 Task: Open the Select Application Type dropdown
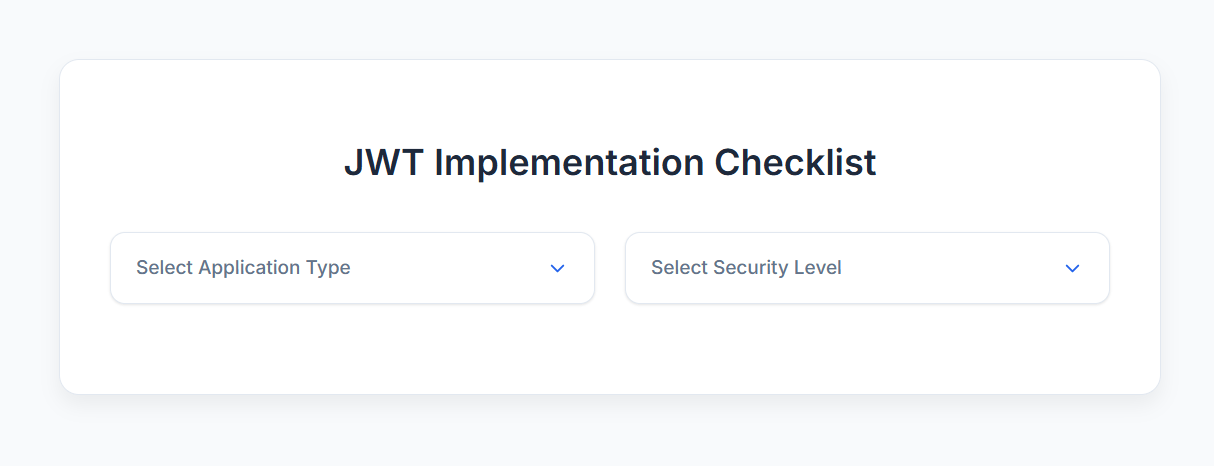tap(352, 268)
